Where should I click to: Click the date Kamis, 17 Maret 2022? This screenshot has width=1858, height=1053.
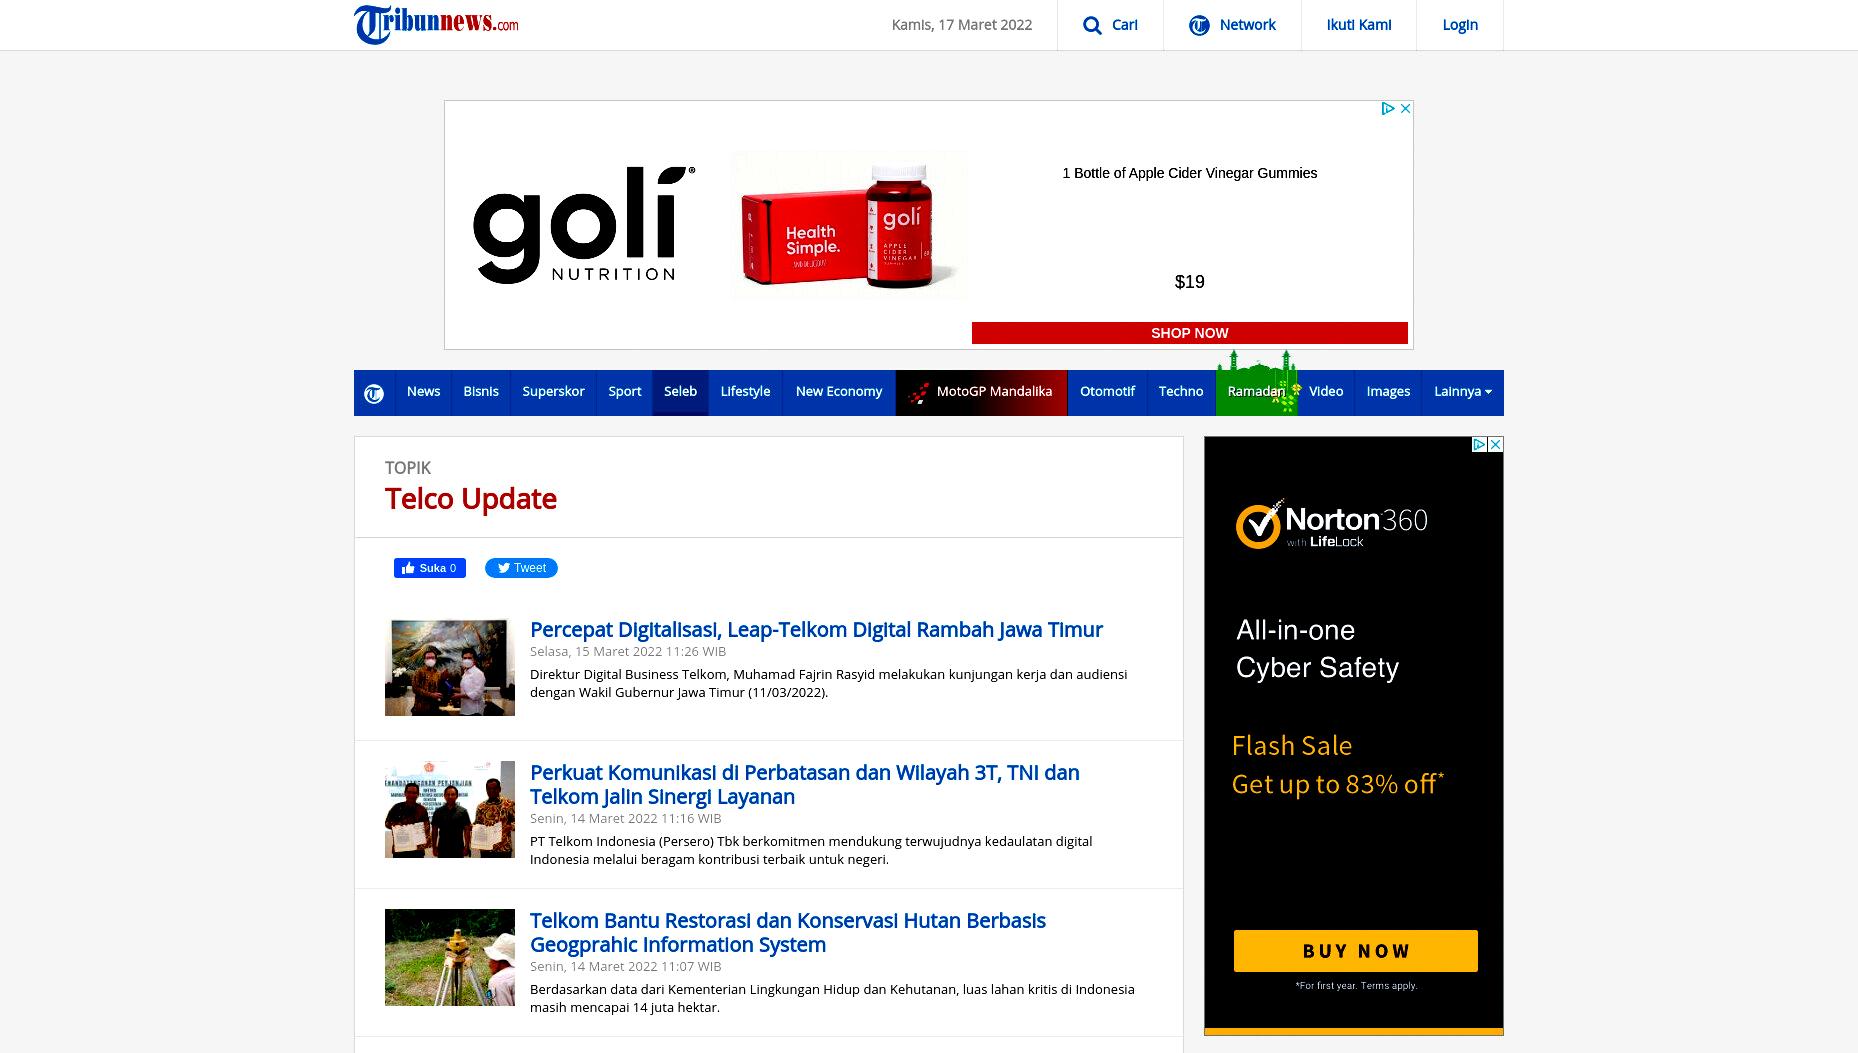tap(962, 25)
